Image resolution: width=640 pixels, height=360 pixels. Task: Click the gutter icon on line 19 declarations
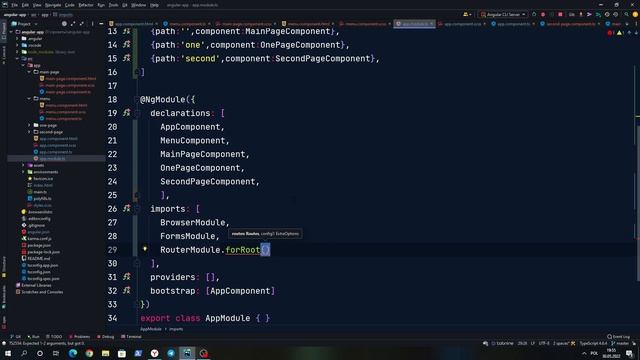[x=127, y=113]
